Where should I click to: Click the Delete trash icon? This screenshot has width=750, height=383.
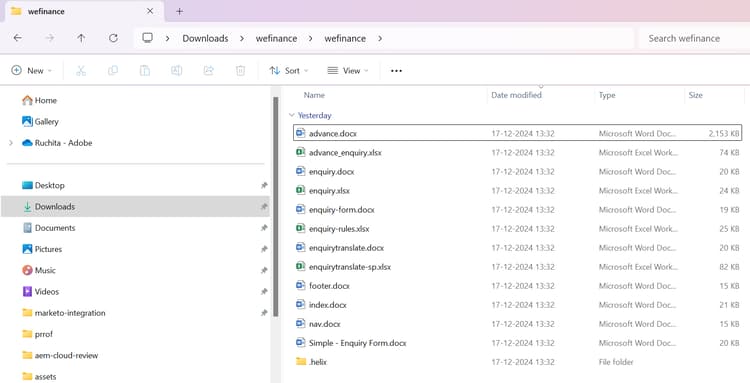241,71
